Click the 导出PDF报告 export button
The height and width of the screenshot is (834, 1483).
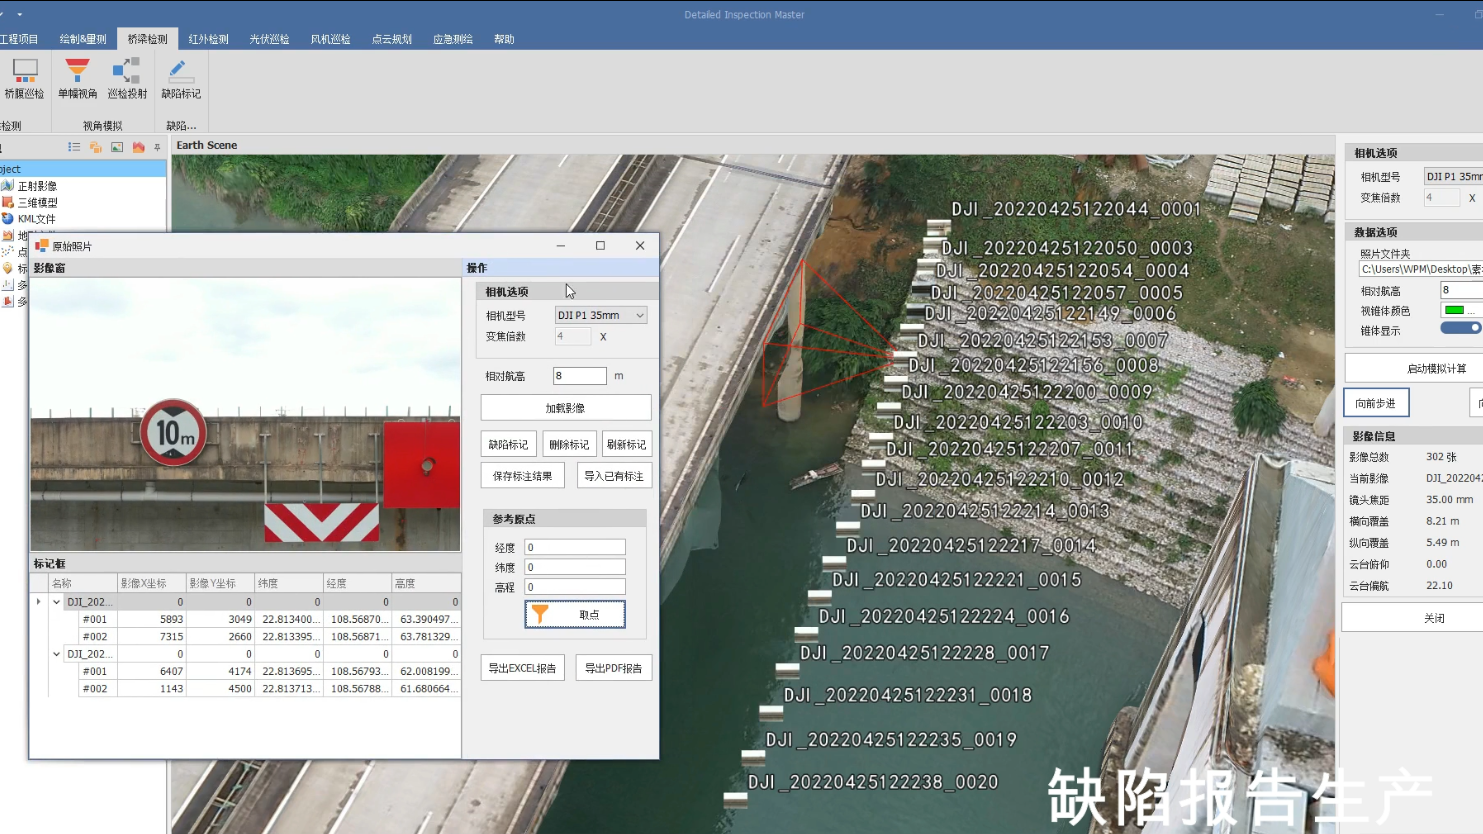point(614,667)
